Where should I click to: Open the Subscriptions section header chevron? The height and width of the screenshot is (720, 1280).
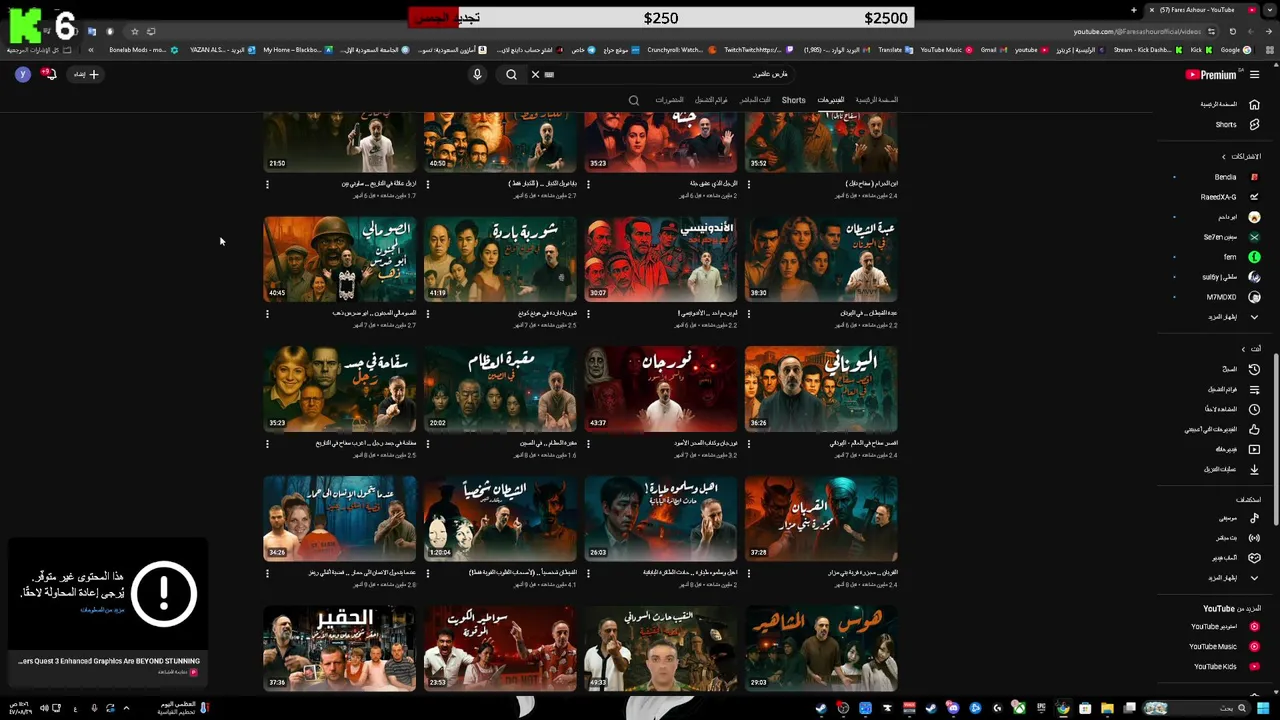[1223, 157]
